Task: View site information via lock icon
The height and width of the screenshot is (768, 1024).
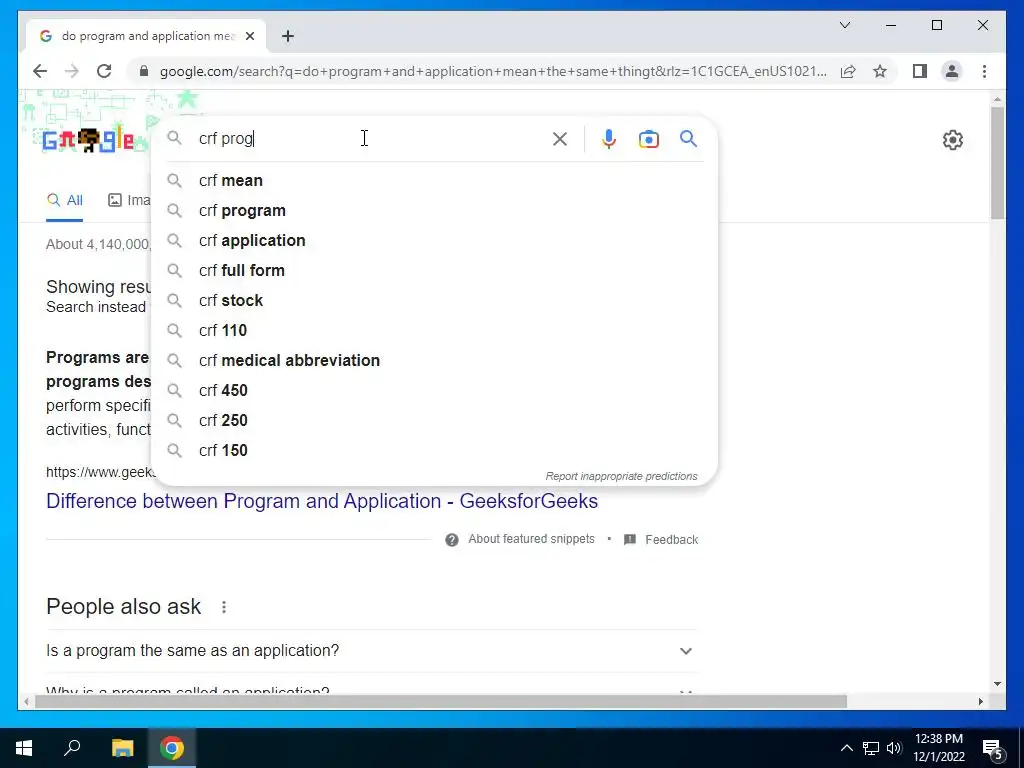Action: click(144, 71)
